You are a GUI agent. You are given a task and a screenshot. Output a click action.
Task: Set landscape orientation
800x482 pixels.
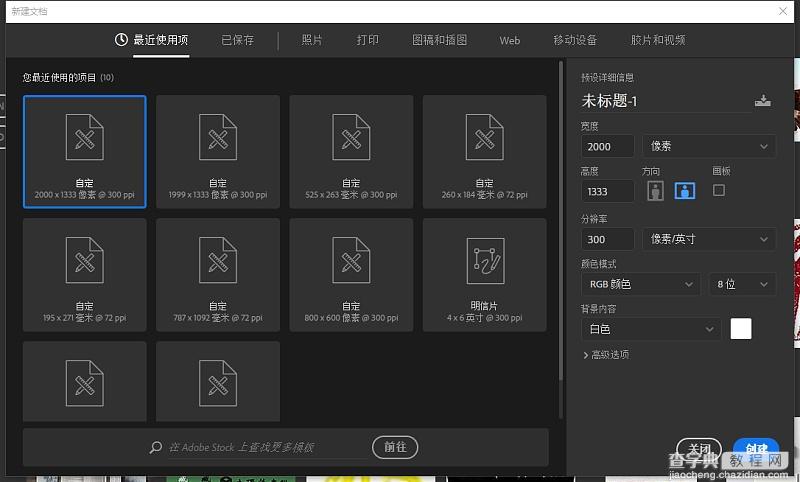pos(685,191)
